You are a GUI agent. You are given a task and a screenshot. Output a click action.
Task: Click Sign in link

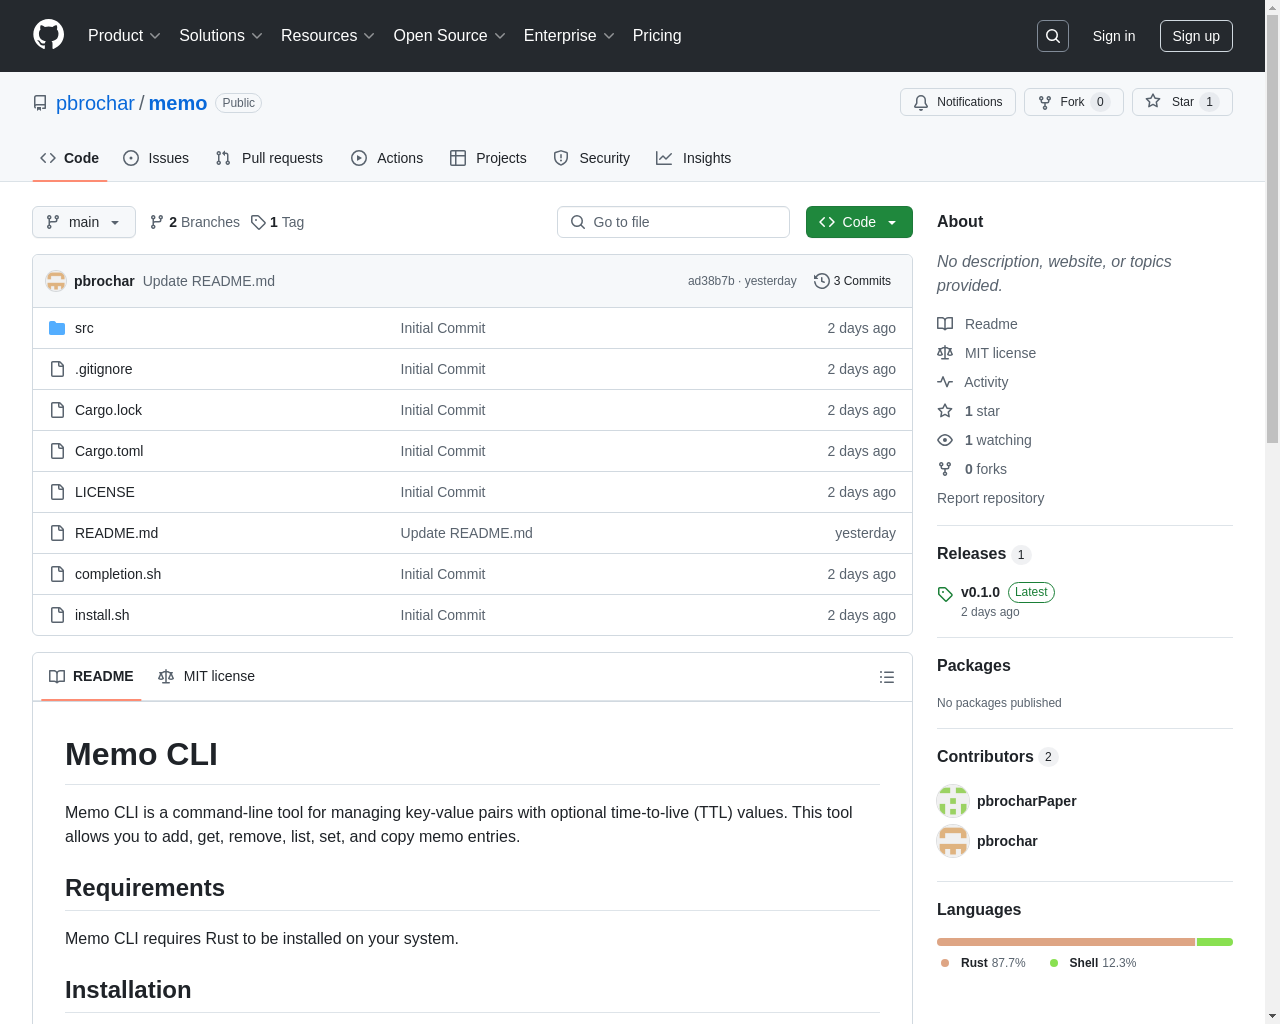click(1114, 36)
